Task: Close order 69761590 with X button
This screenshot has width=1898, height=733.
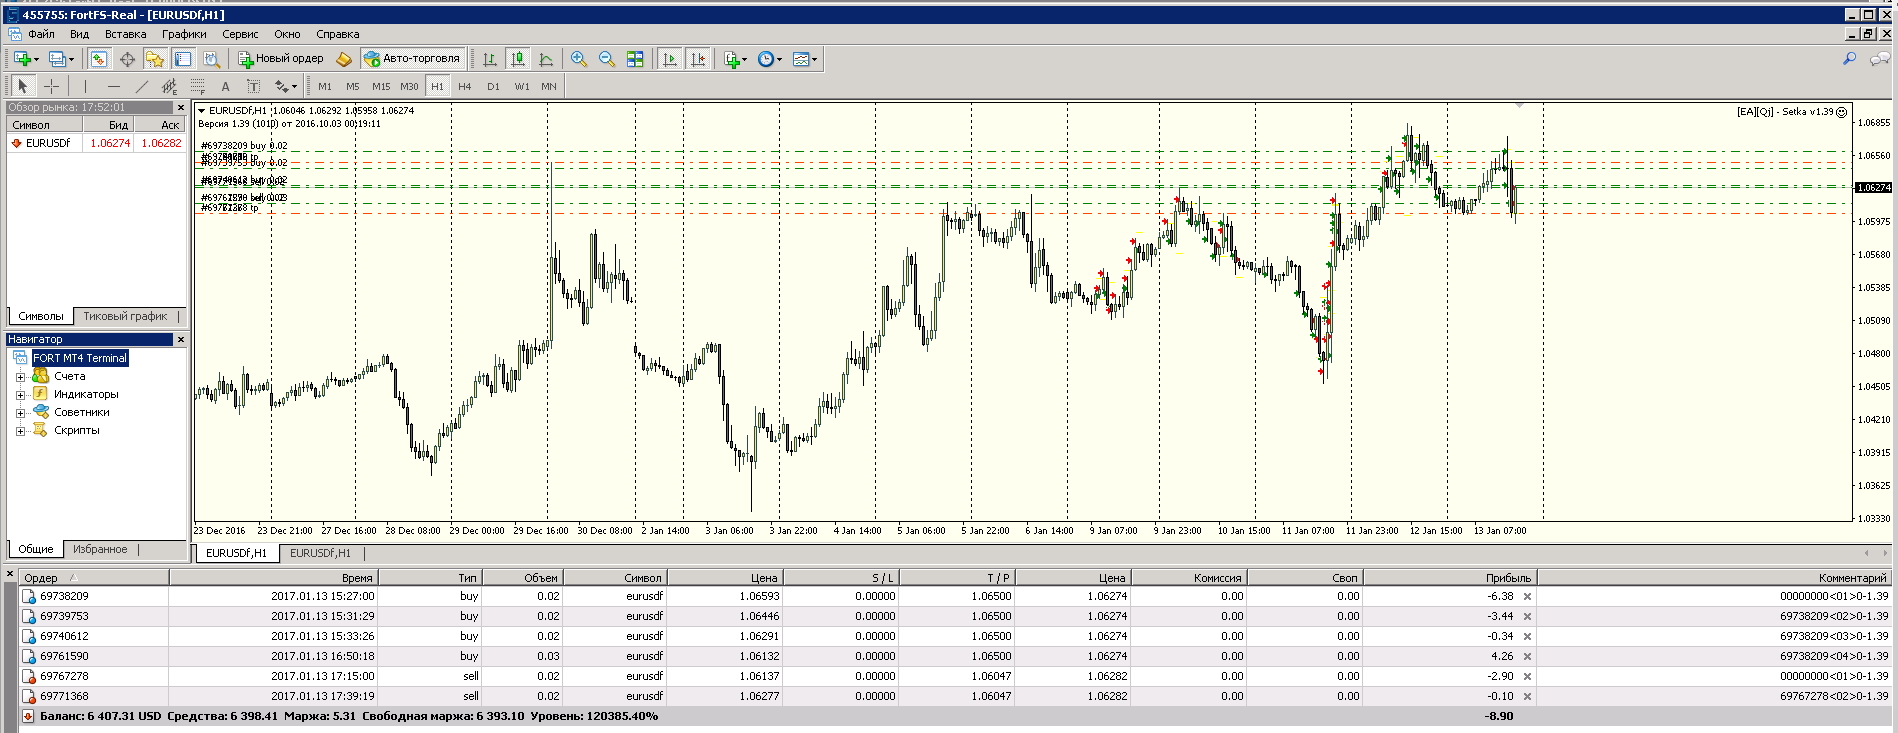Action: tap(1527, 656)
